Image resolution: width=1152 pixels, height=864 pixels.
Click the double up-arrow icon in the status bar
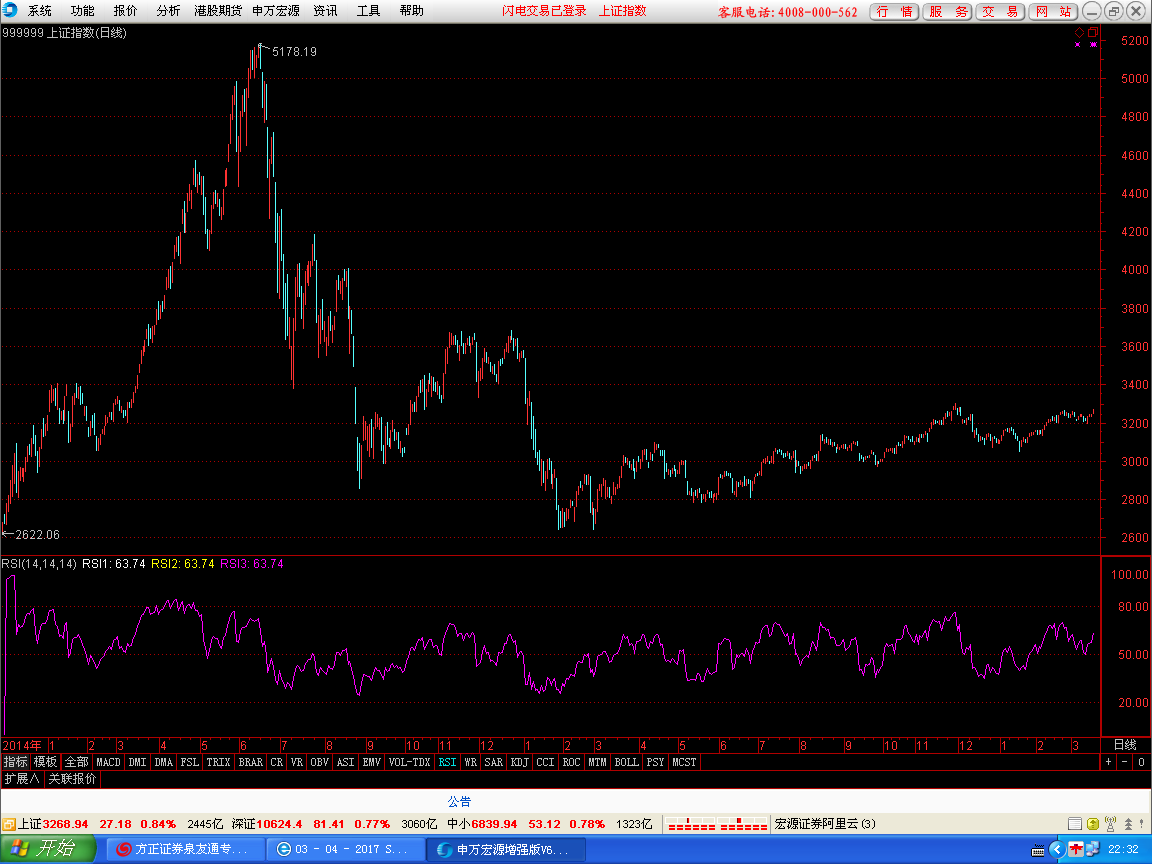[x=1128, y=824]
